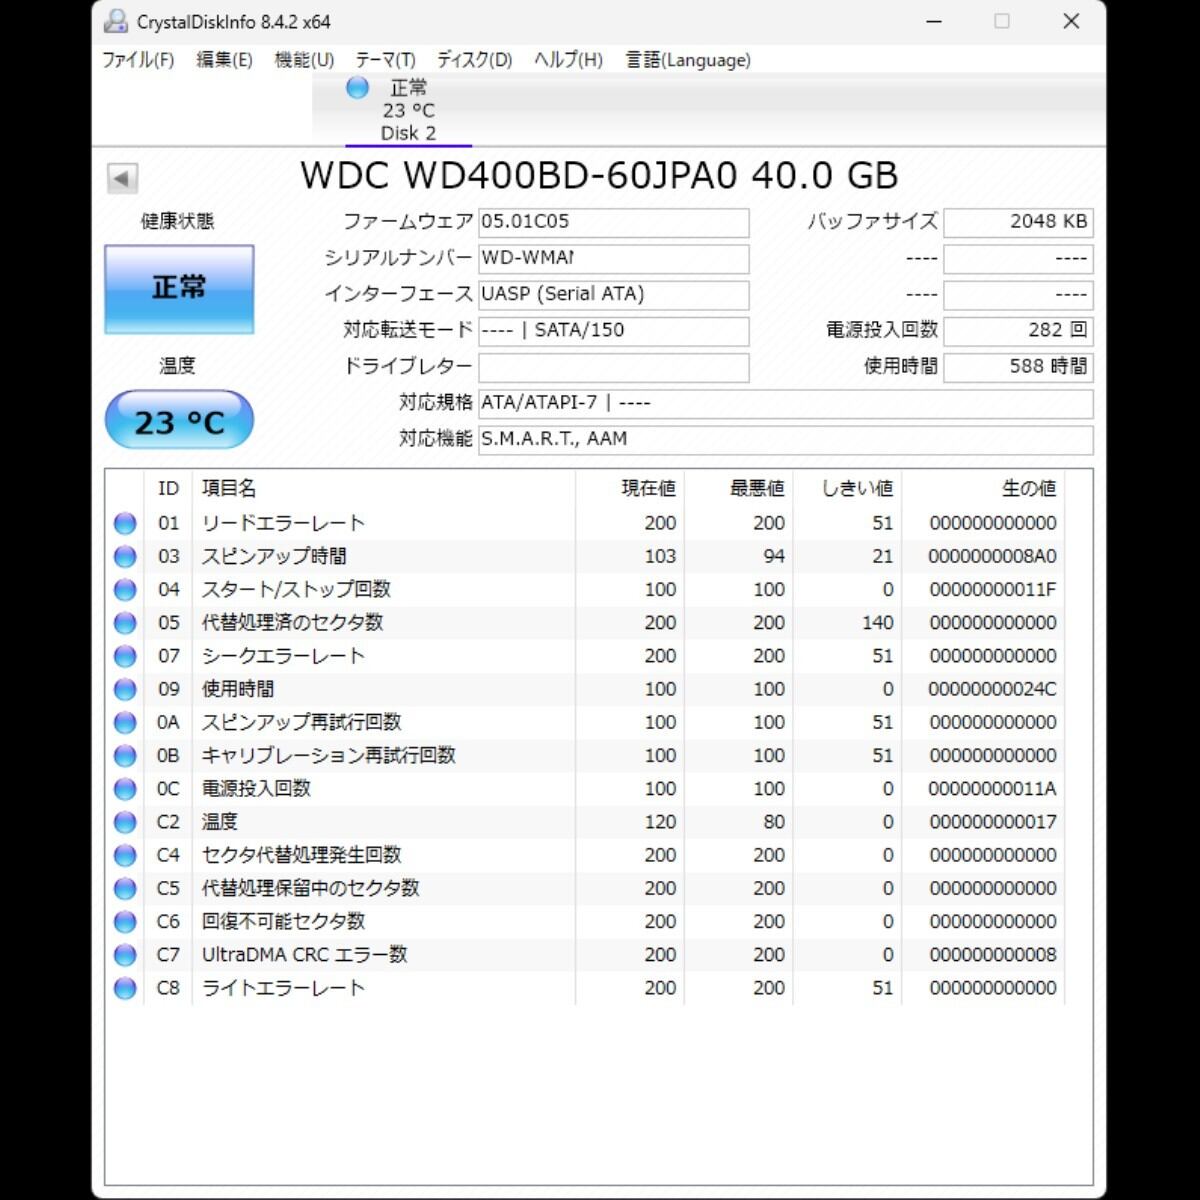This screenshot has height=1200, width=1200.
Task: Click the features field S.M.A.R.T., AAM
Action: point(786,439)
